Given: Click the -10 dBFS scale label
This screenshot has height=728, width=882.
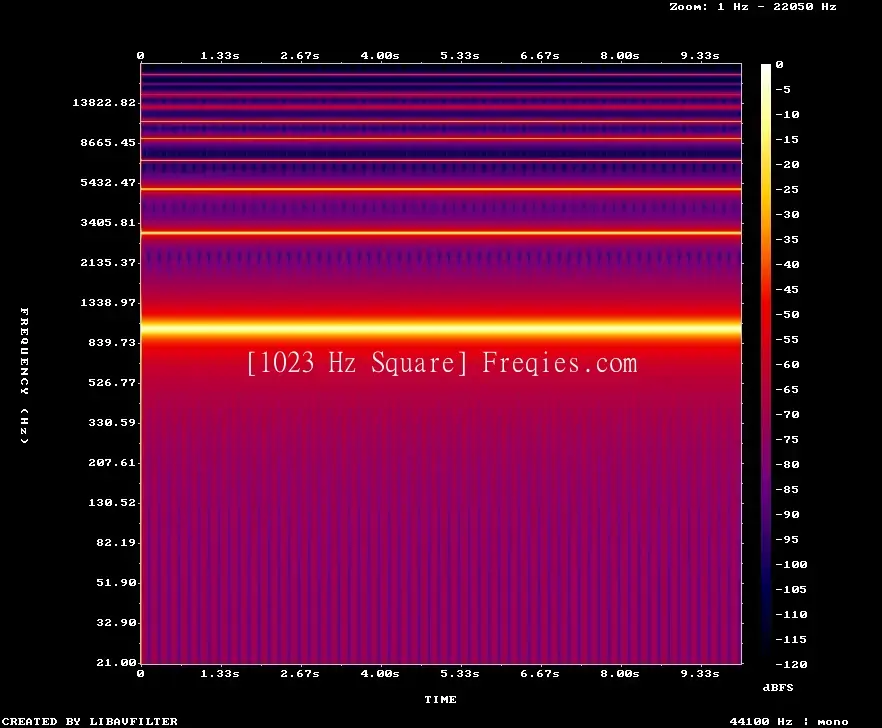Looking at the screenshot, I should (787, 114).
